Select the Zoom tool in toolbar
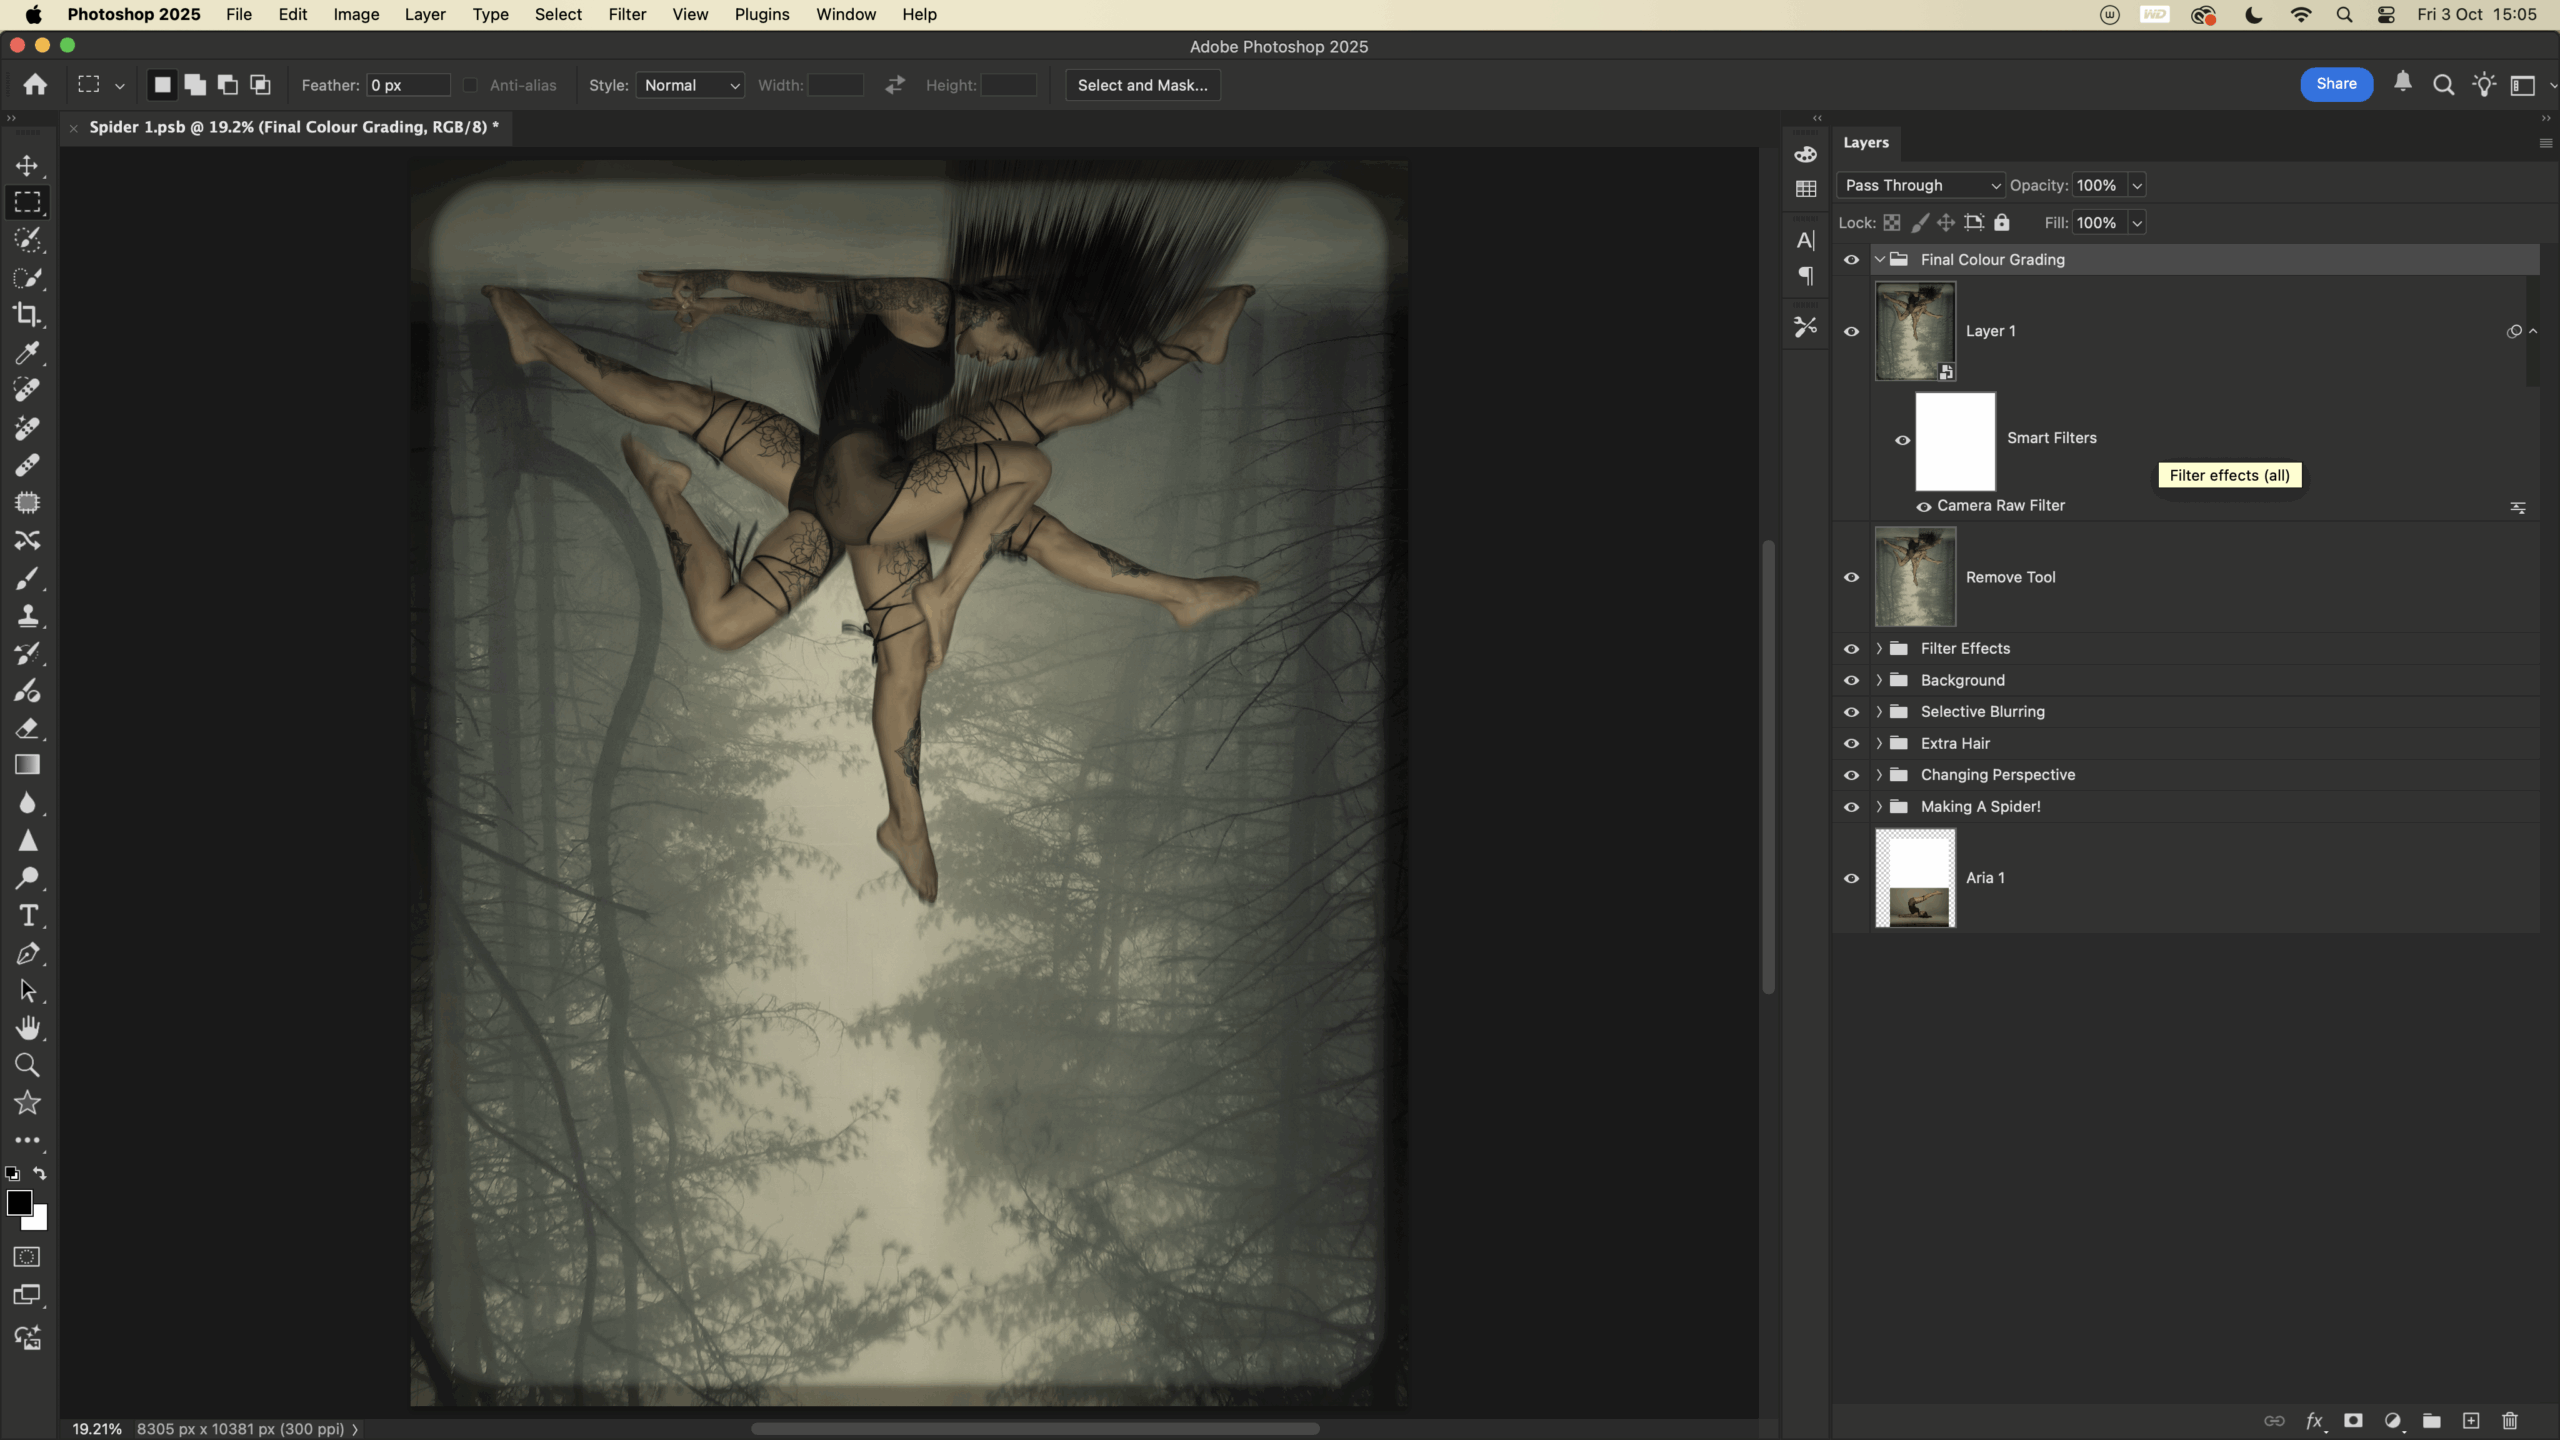This screenshot has width=2560, height=1440. click(27, 1065)
